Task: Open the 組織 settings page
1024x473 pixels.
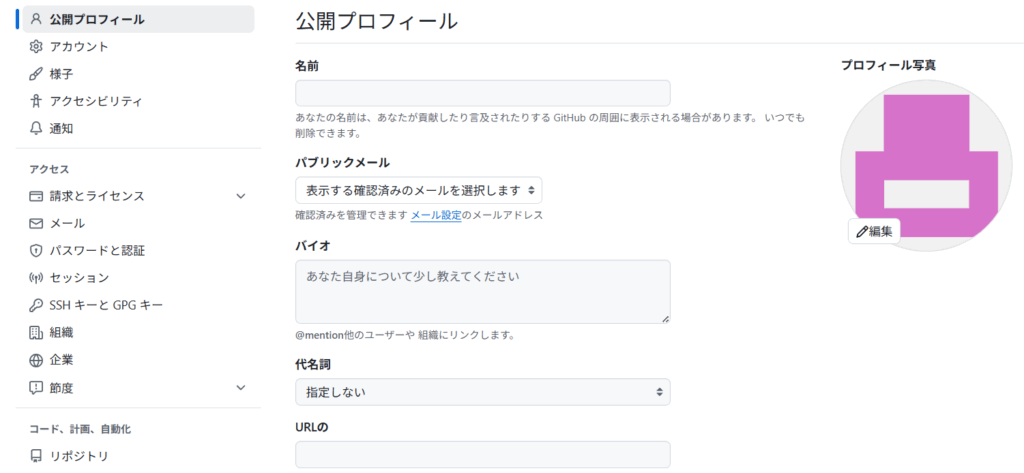Action: tap(61, 333)
